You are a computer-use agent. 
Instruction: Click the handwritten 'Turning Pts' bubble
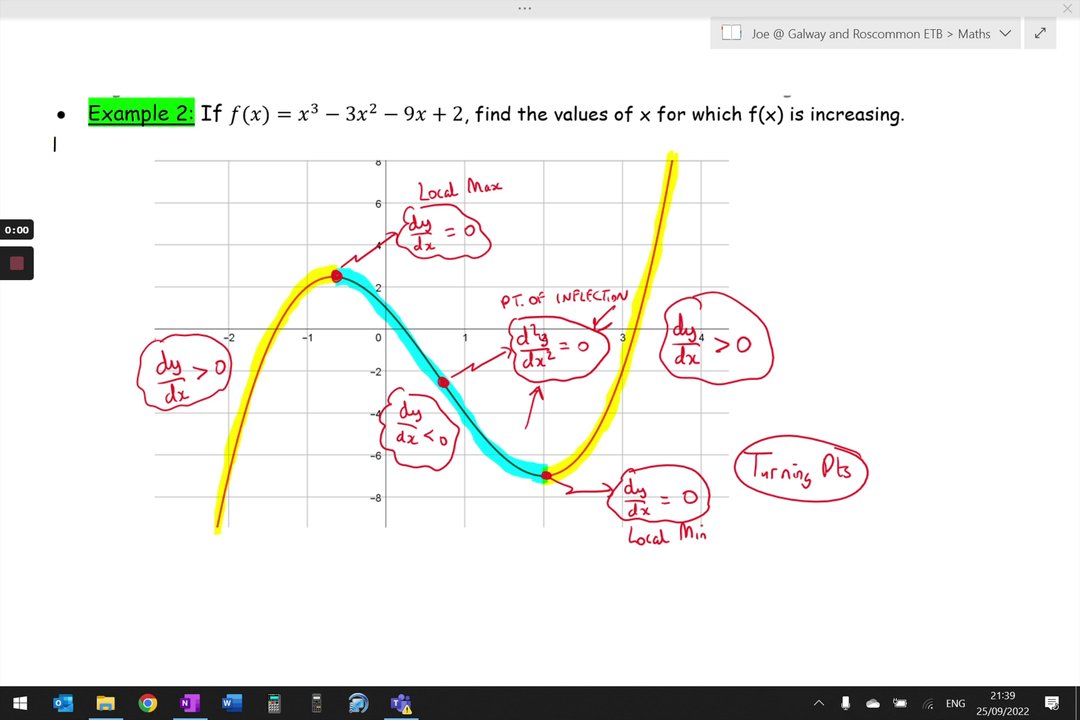pos(801,469)
